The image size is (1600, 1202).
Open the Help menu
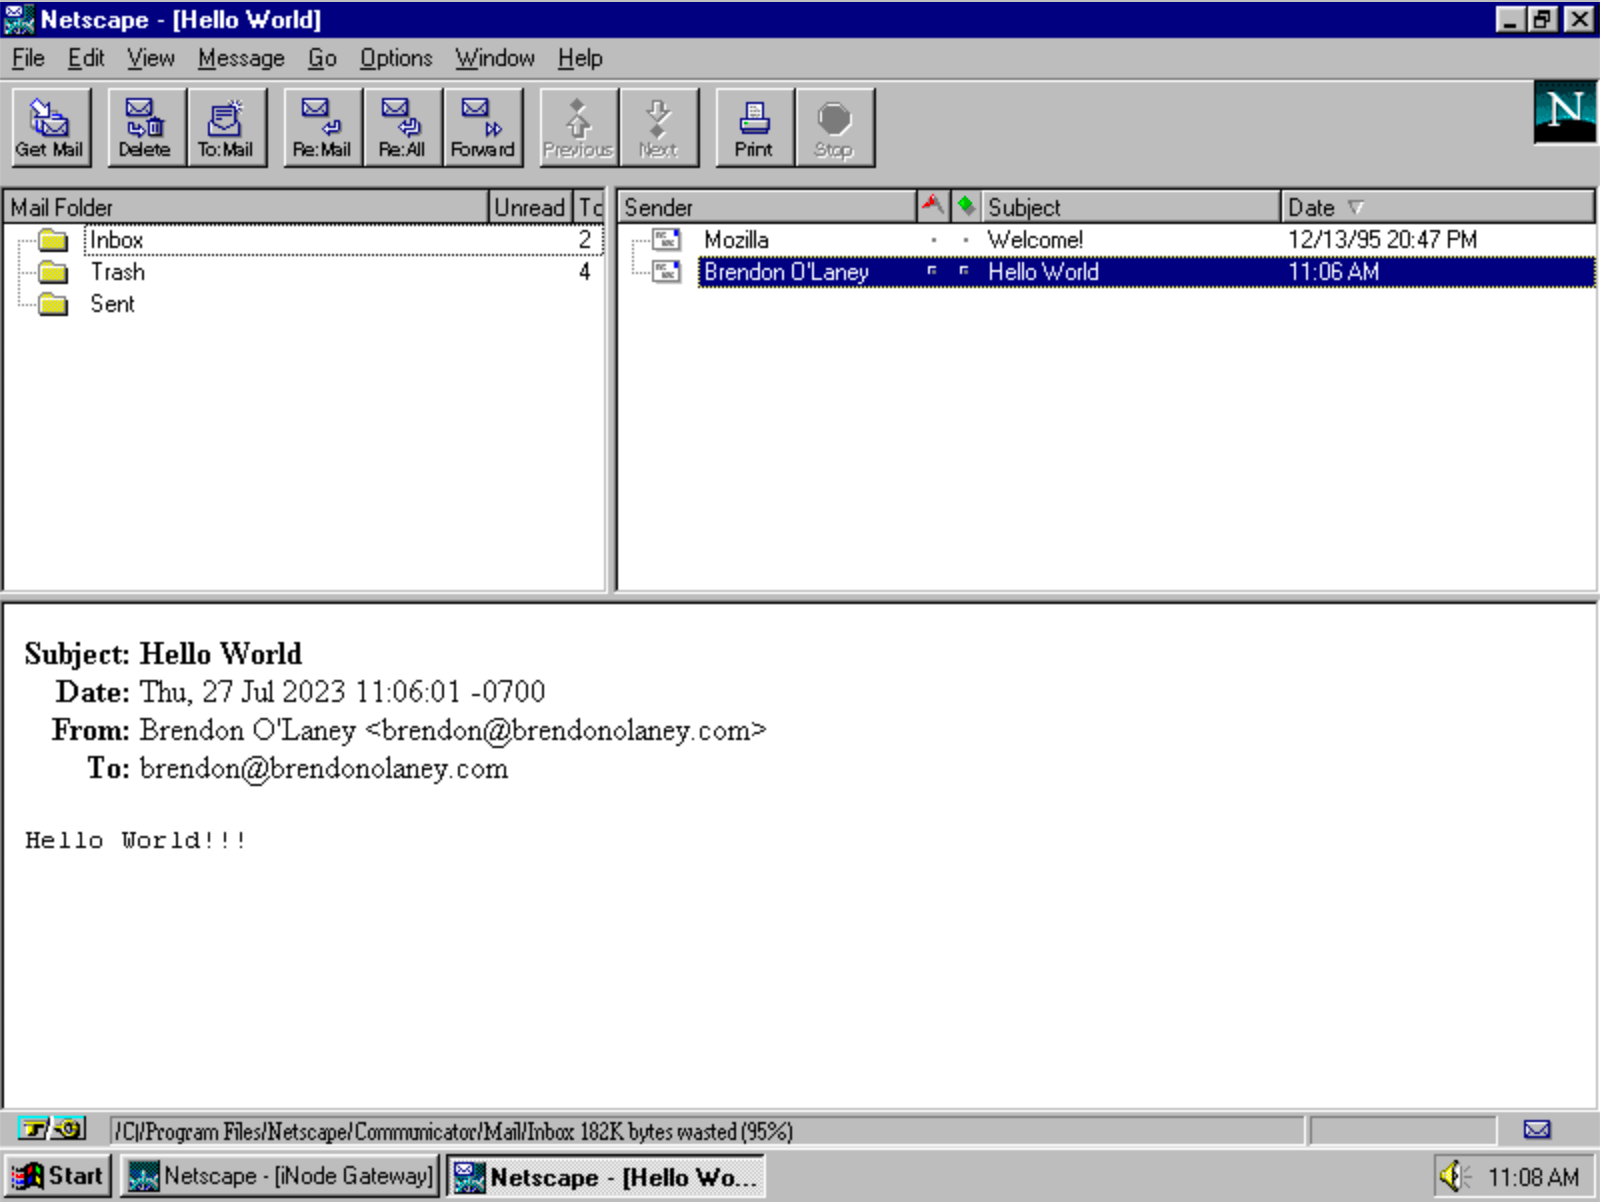[580, 58]
